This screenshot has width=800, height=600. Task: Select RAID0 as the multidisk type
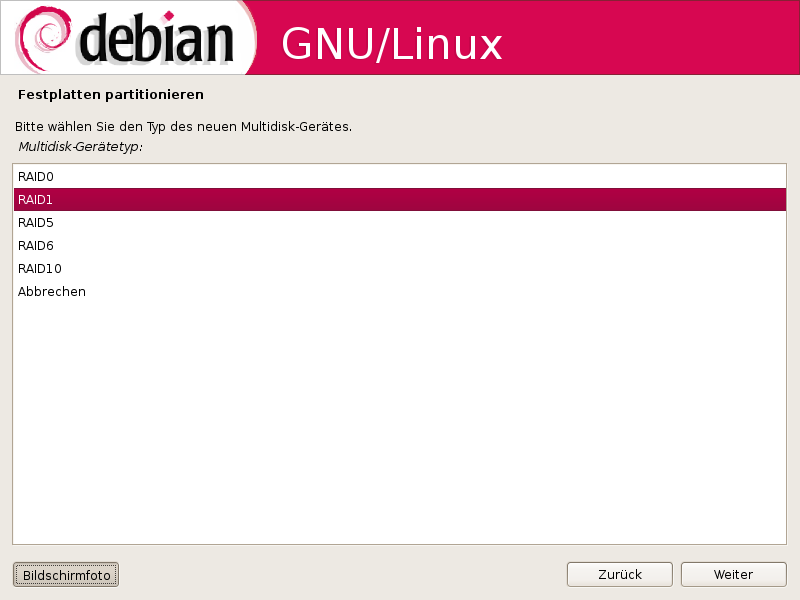coord(399,177)
